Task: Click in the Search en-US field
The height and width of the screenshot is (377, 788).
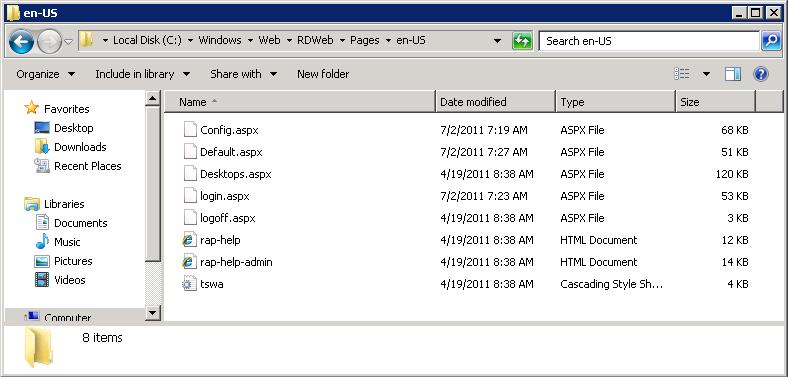Action: (x=649, y=41)
